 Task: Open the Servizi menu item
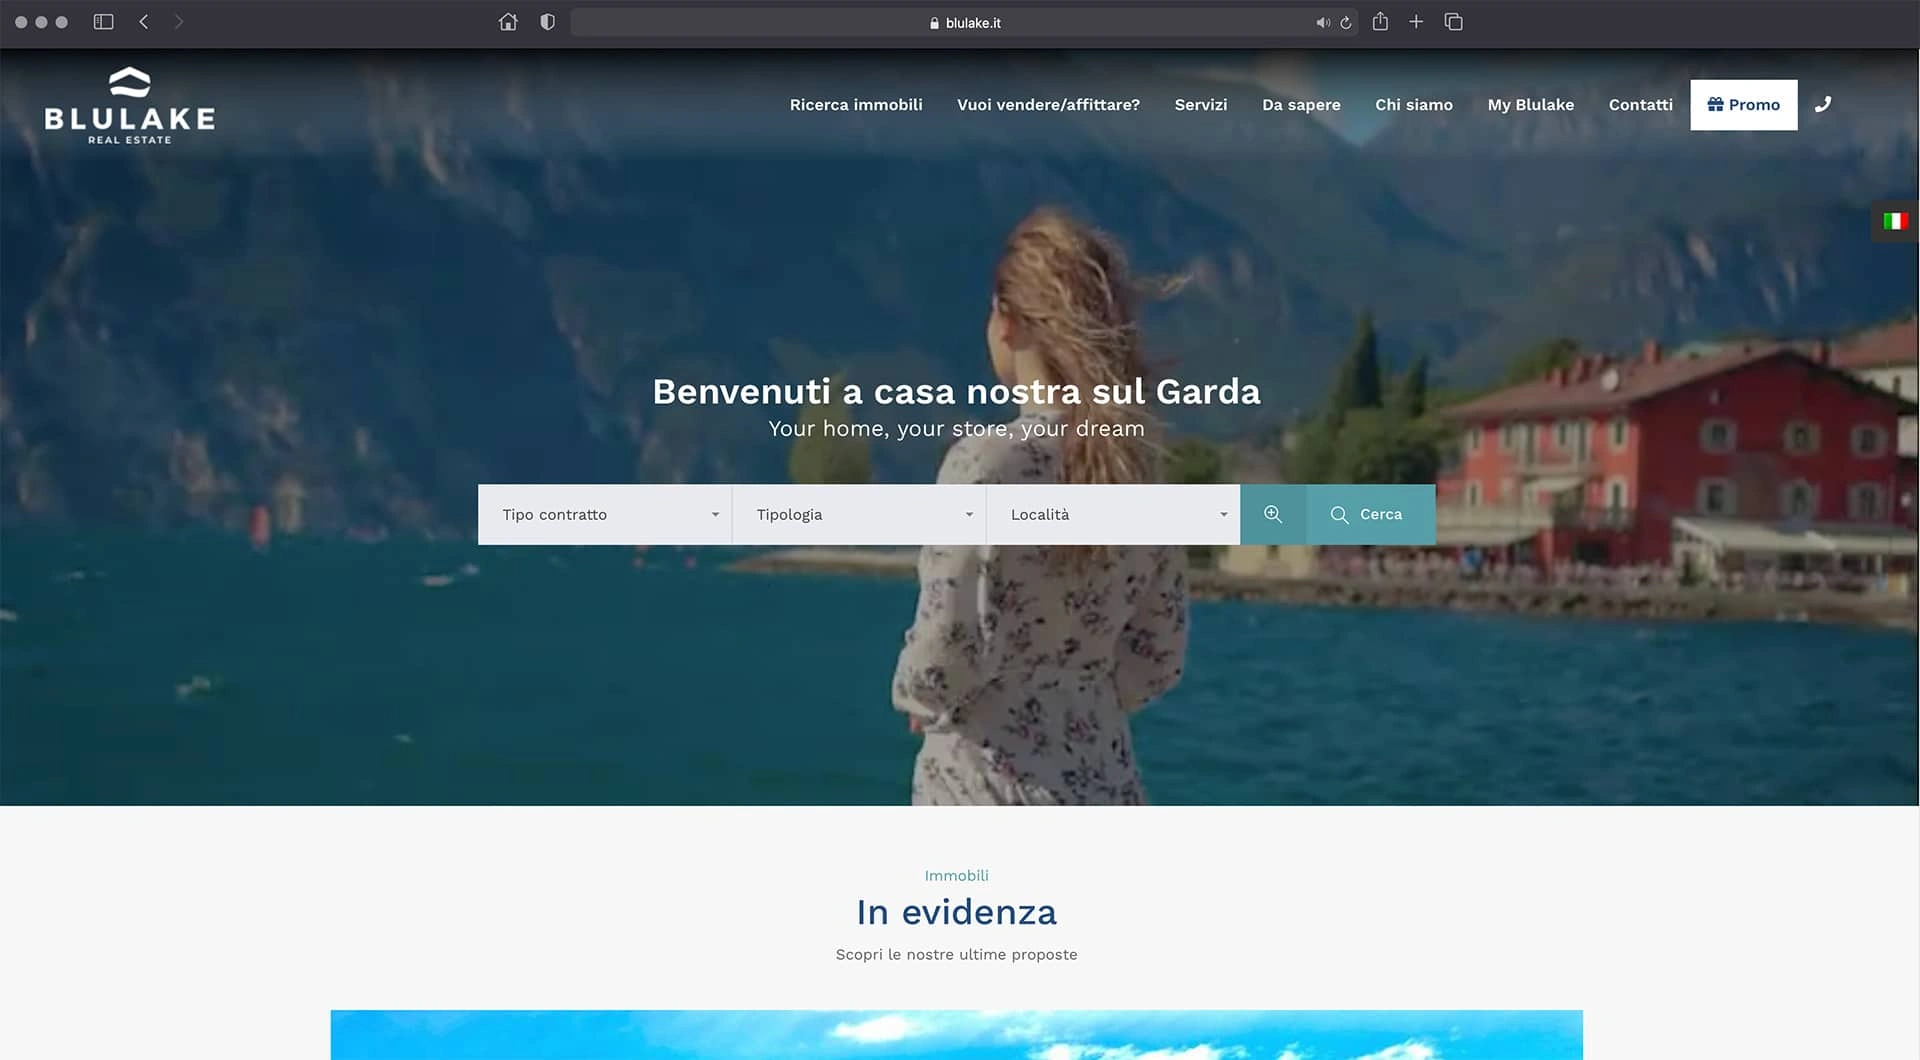[x=1201, y=104]
